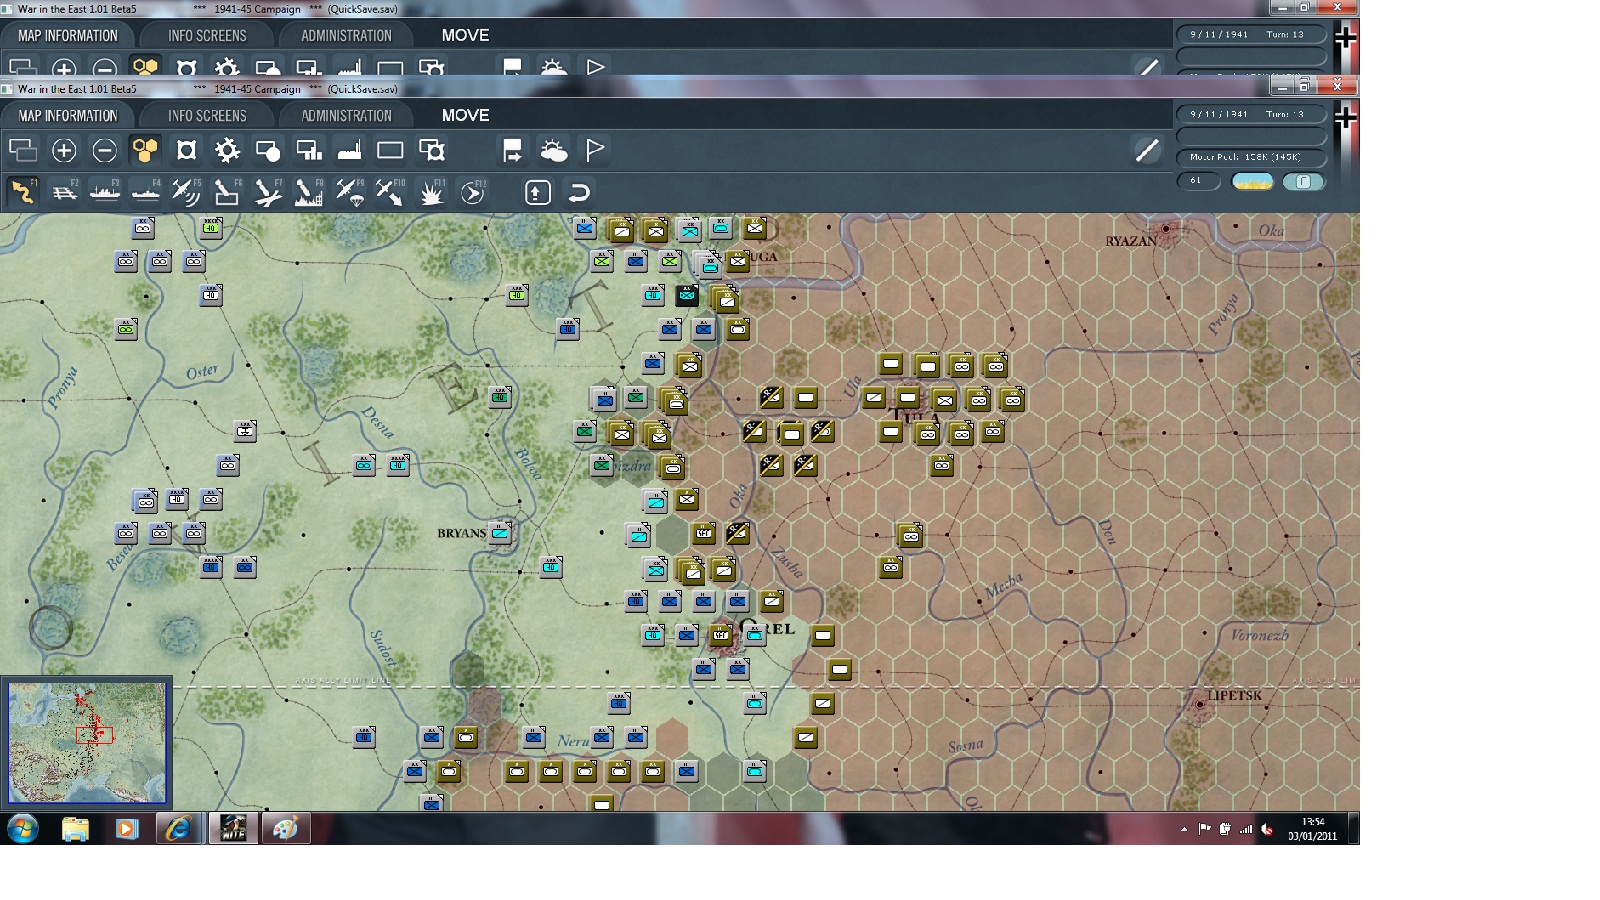The width and height of the screenshot is (1600, 900).
Task: Click the fortification outline icon beside the hex grid toggle
Action: [x=186, y=150]
